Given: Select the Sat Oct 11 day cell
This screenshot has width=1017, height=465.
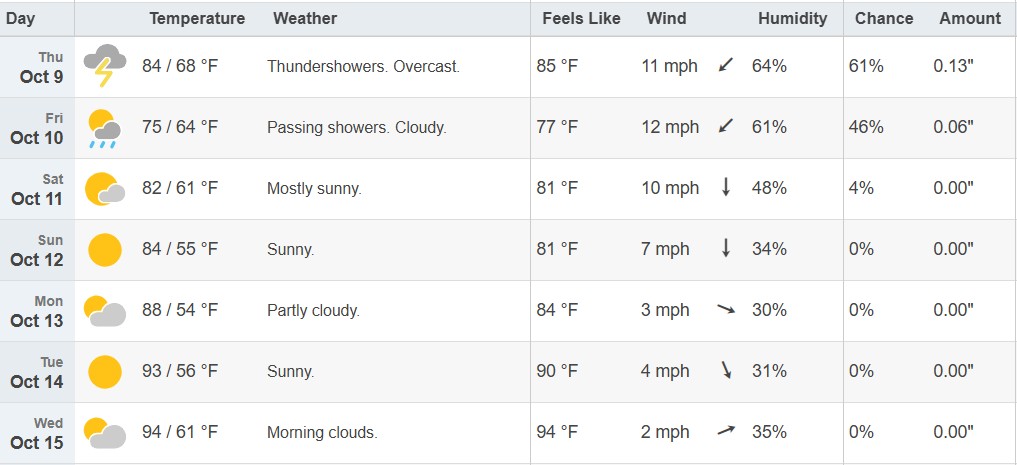Looking at the screenshot, I should click(38, 189).
